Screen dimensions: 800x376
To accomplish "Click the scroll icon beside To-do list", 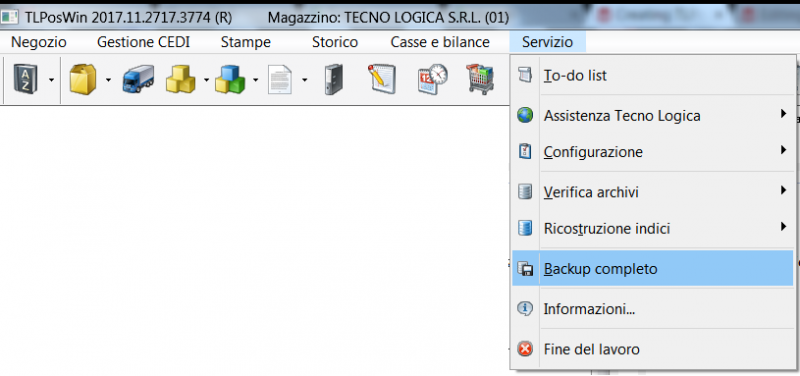I will 524,75.
